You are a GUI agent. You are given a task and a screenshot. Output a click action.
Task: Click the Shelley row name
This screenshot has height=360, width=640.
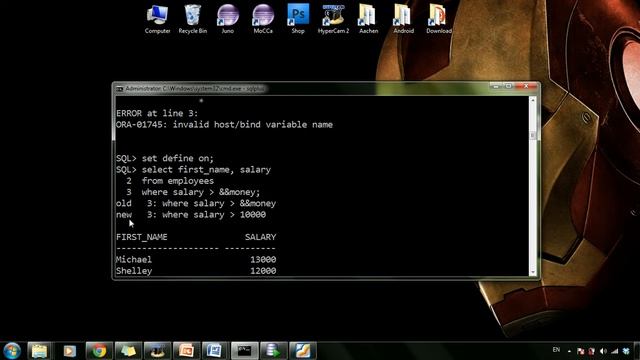pos(134,271)
